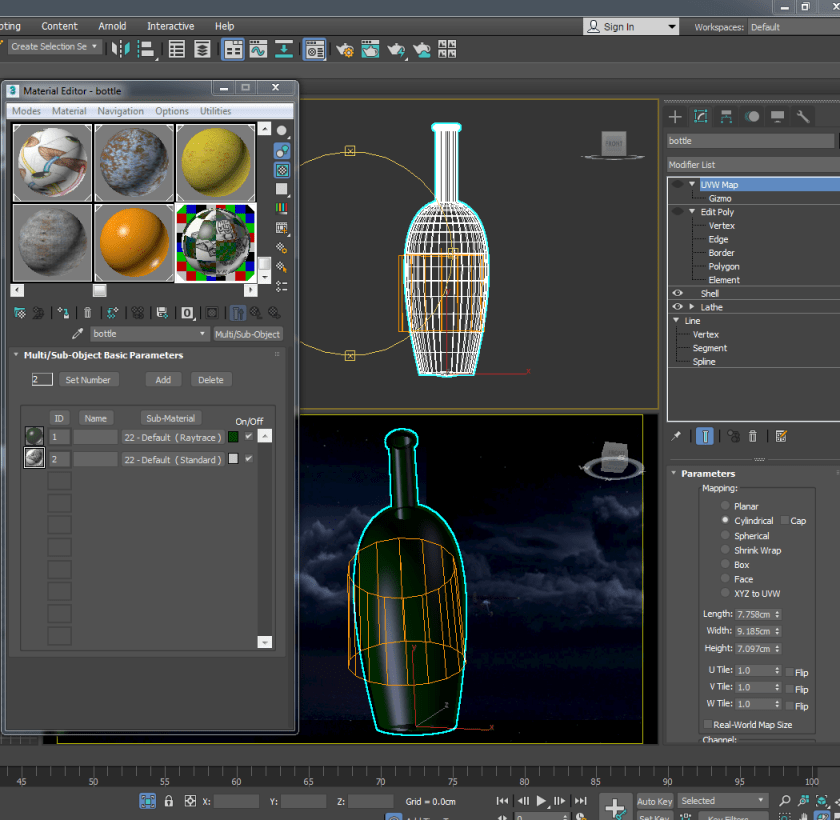840x820 pixels.
Task: Click the Utilities wrench panel icon
Action: 803,117
